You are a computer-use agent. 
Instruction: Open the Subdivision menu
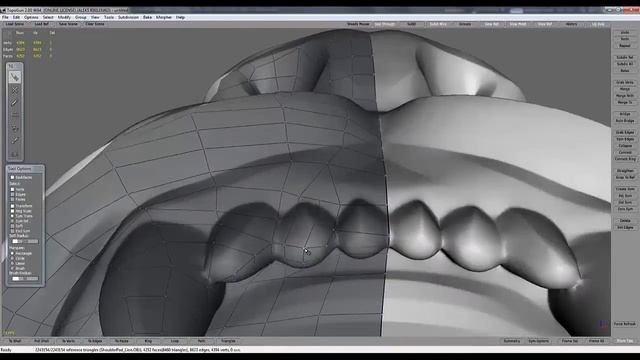pos(129,18)
